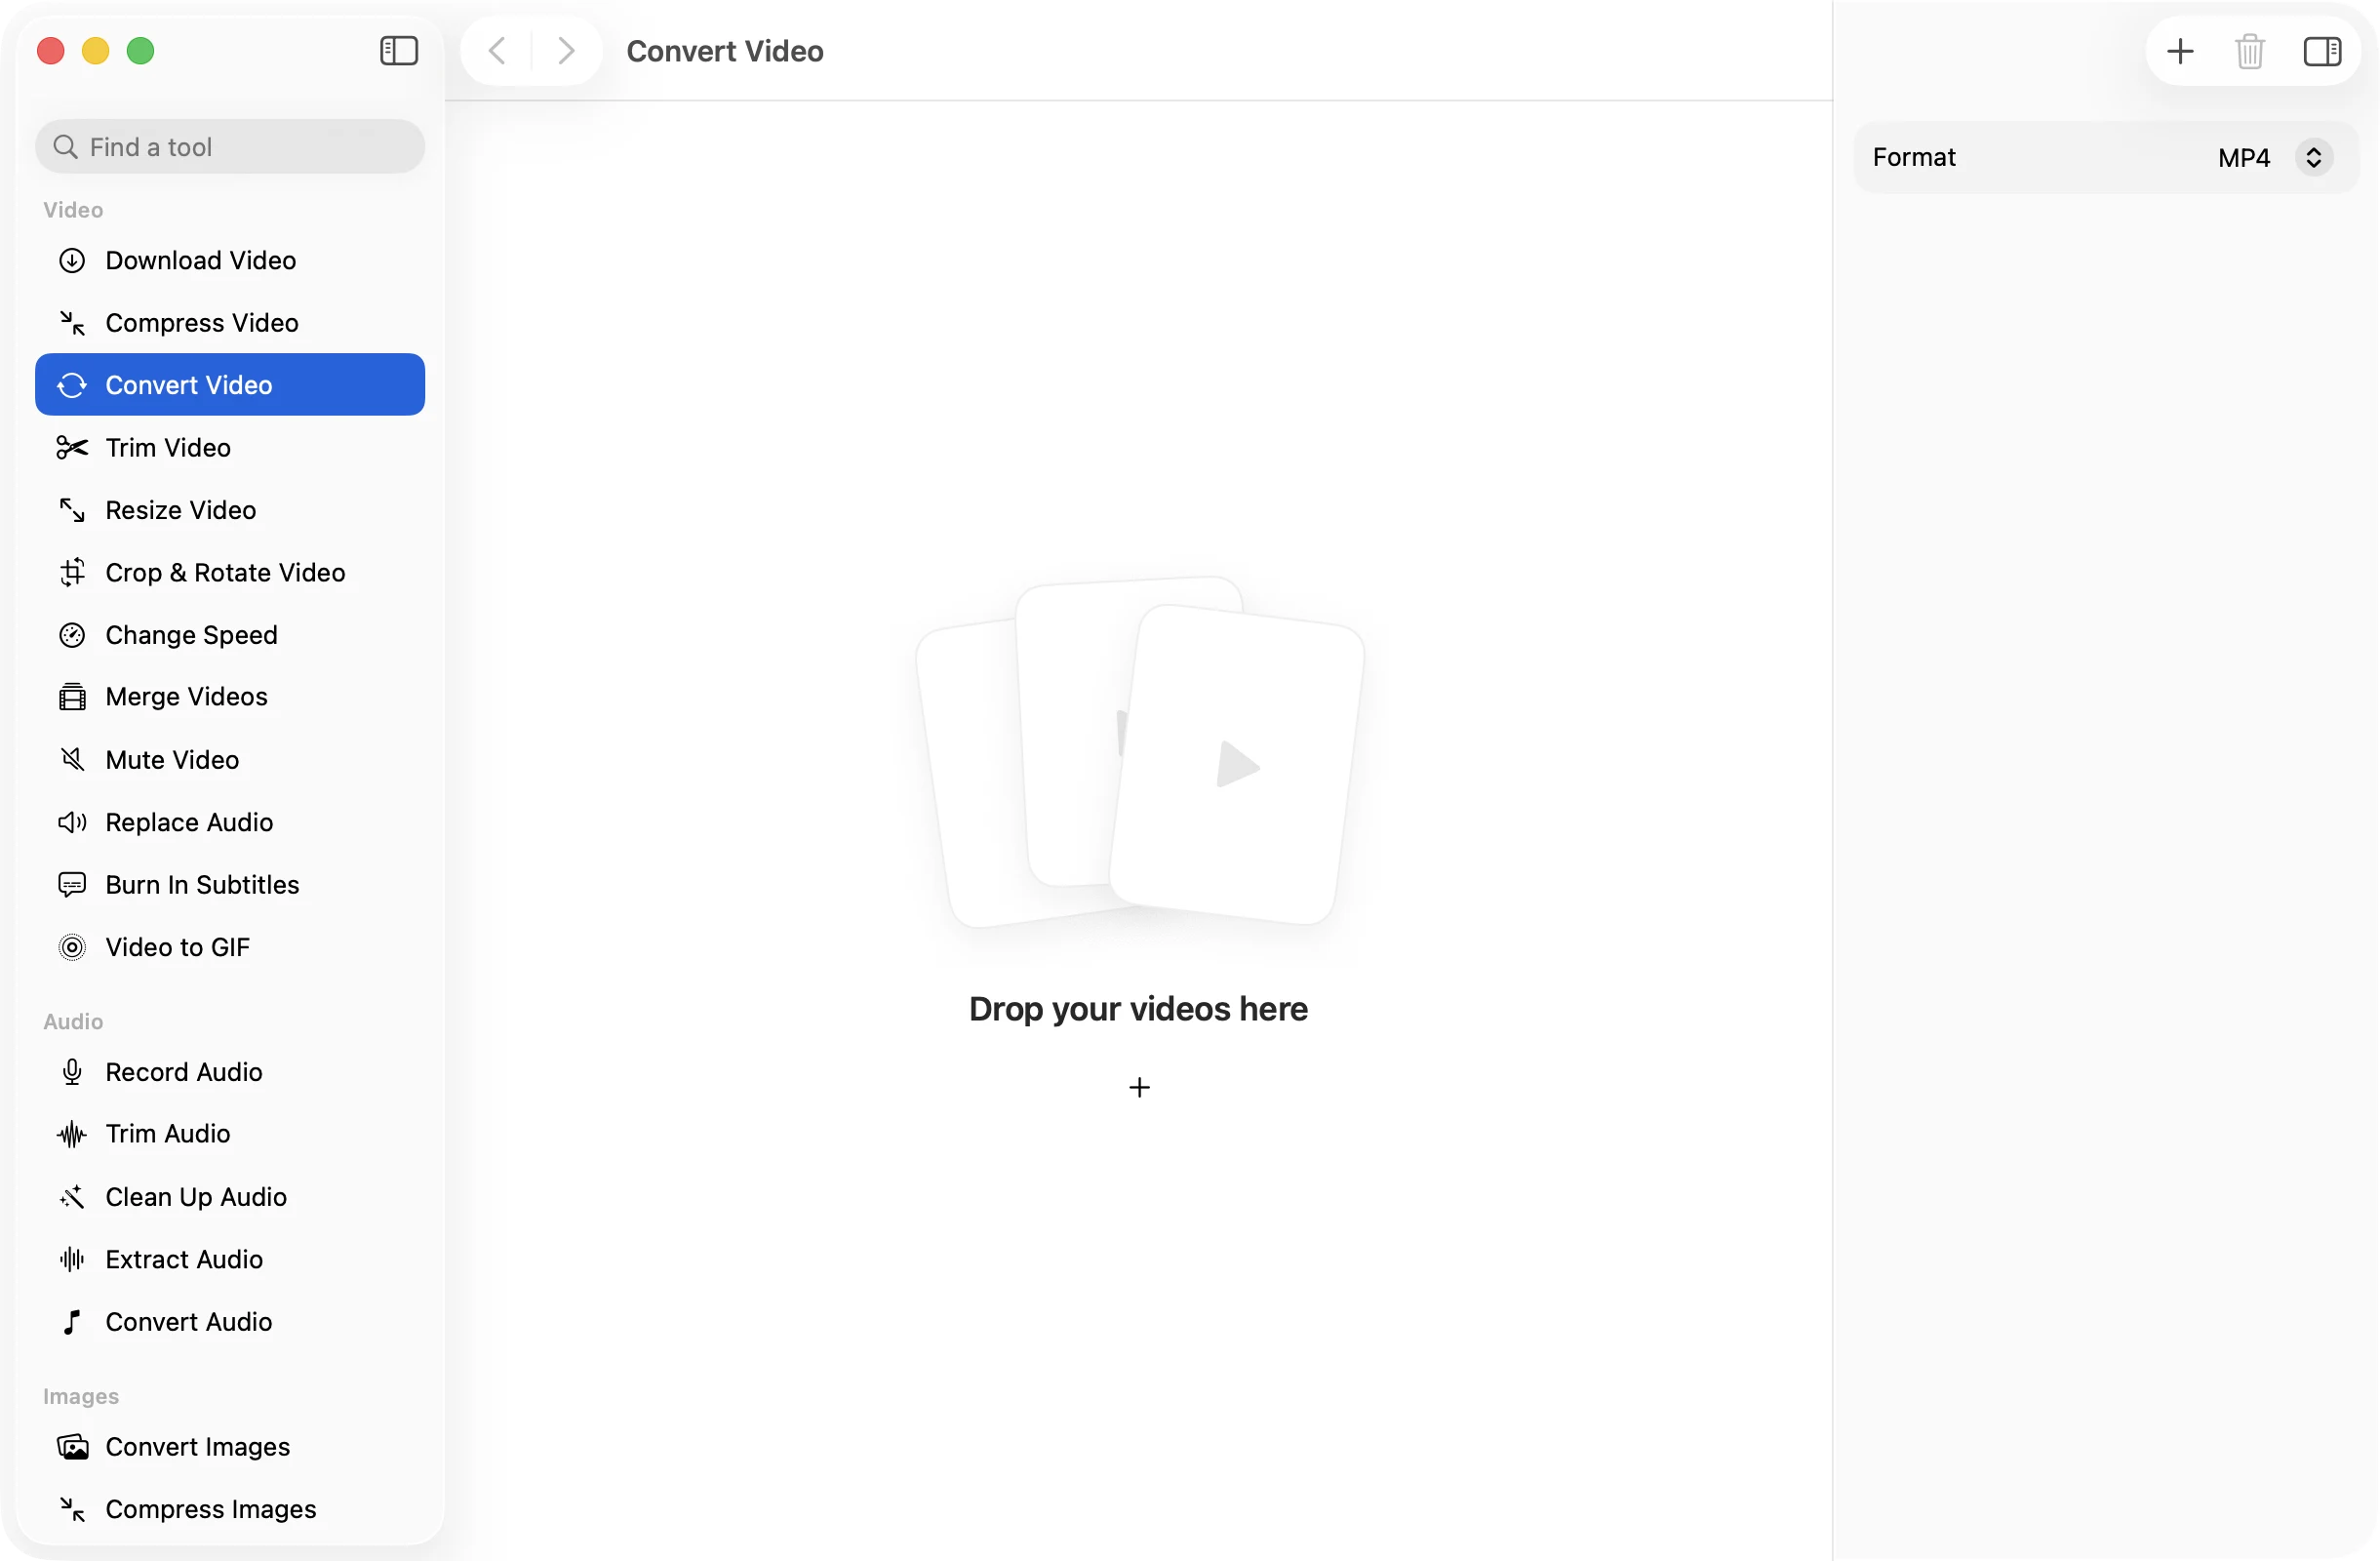This screenshot has width=2380, height=1561.
Task: Toggle the right inspector panel
Action: tap(2322, 51)
